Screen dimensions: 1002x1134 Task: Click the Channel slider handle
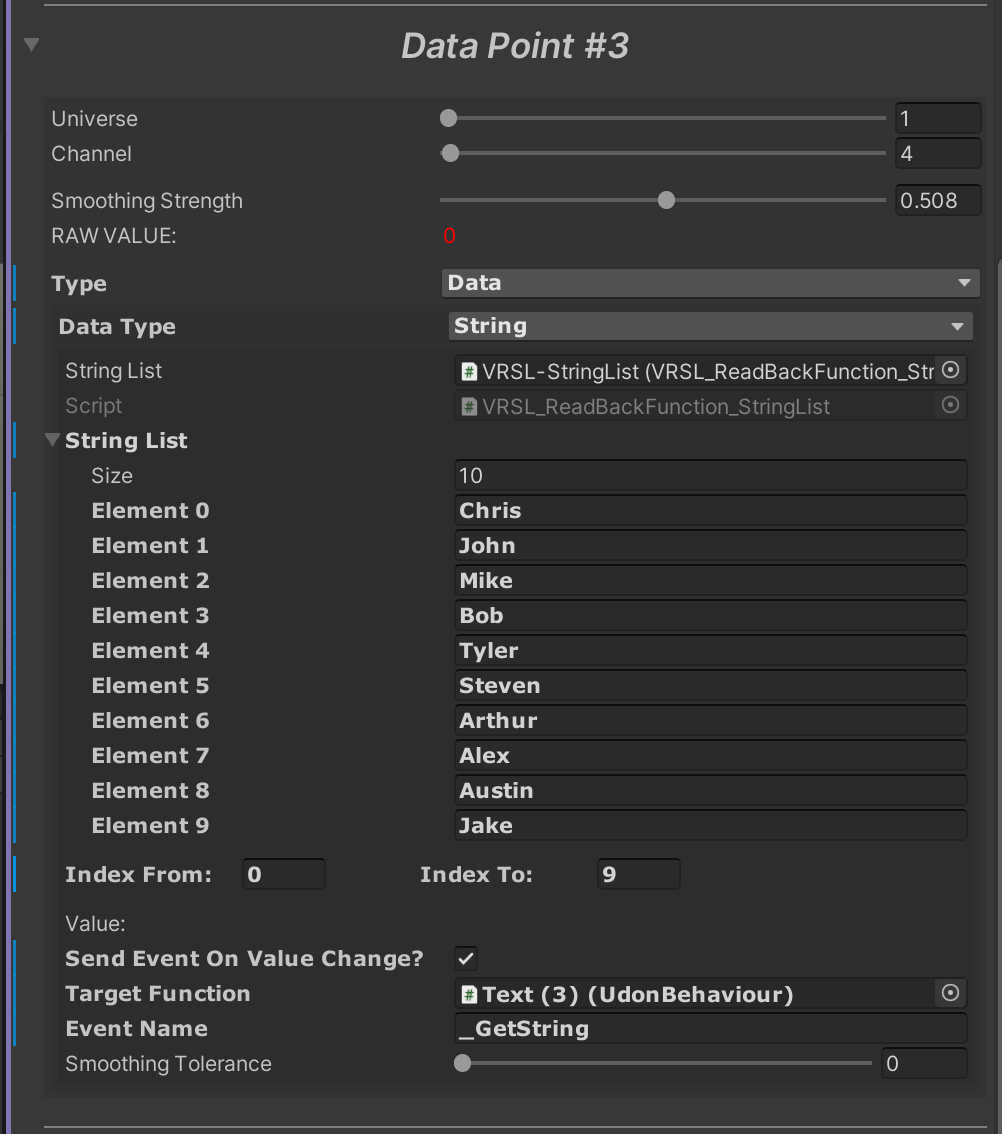point(451,153)
